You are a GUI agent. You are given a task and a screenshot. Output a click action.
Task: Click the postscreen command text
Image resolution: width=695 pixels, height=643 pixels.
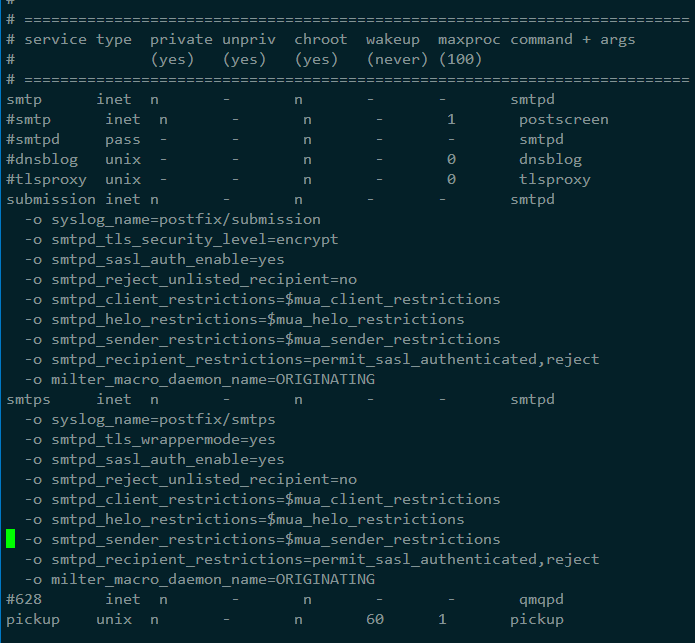pyautogui.click(x=563, y=119)
